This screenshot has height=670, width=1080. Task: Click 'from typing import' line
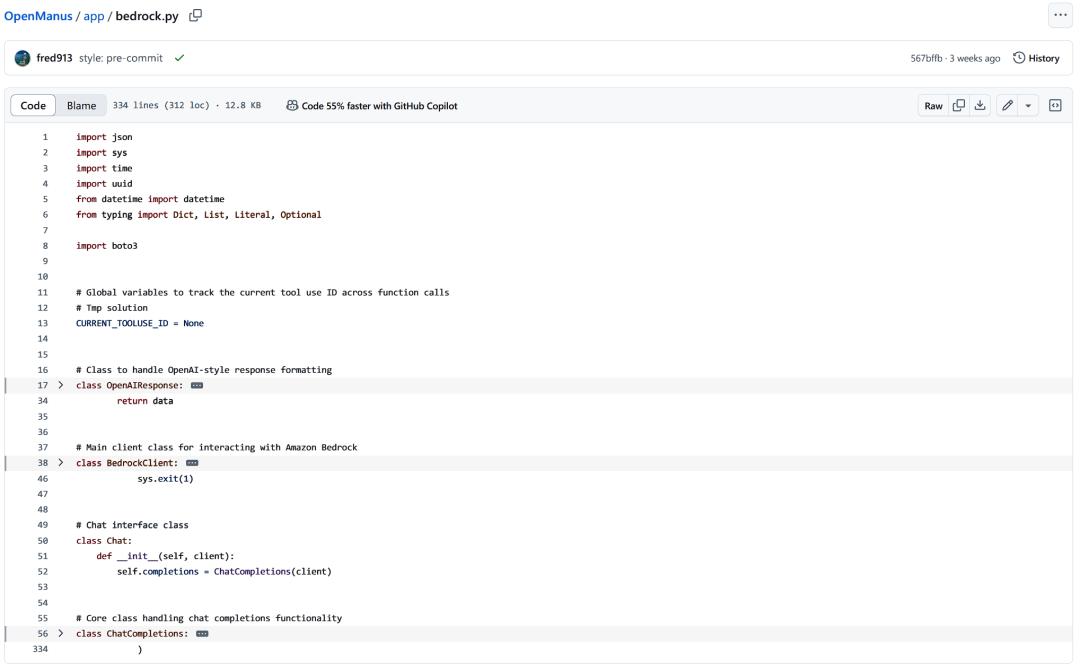pyautogui.click(x=198, y=215)
